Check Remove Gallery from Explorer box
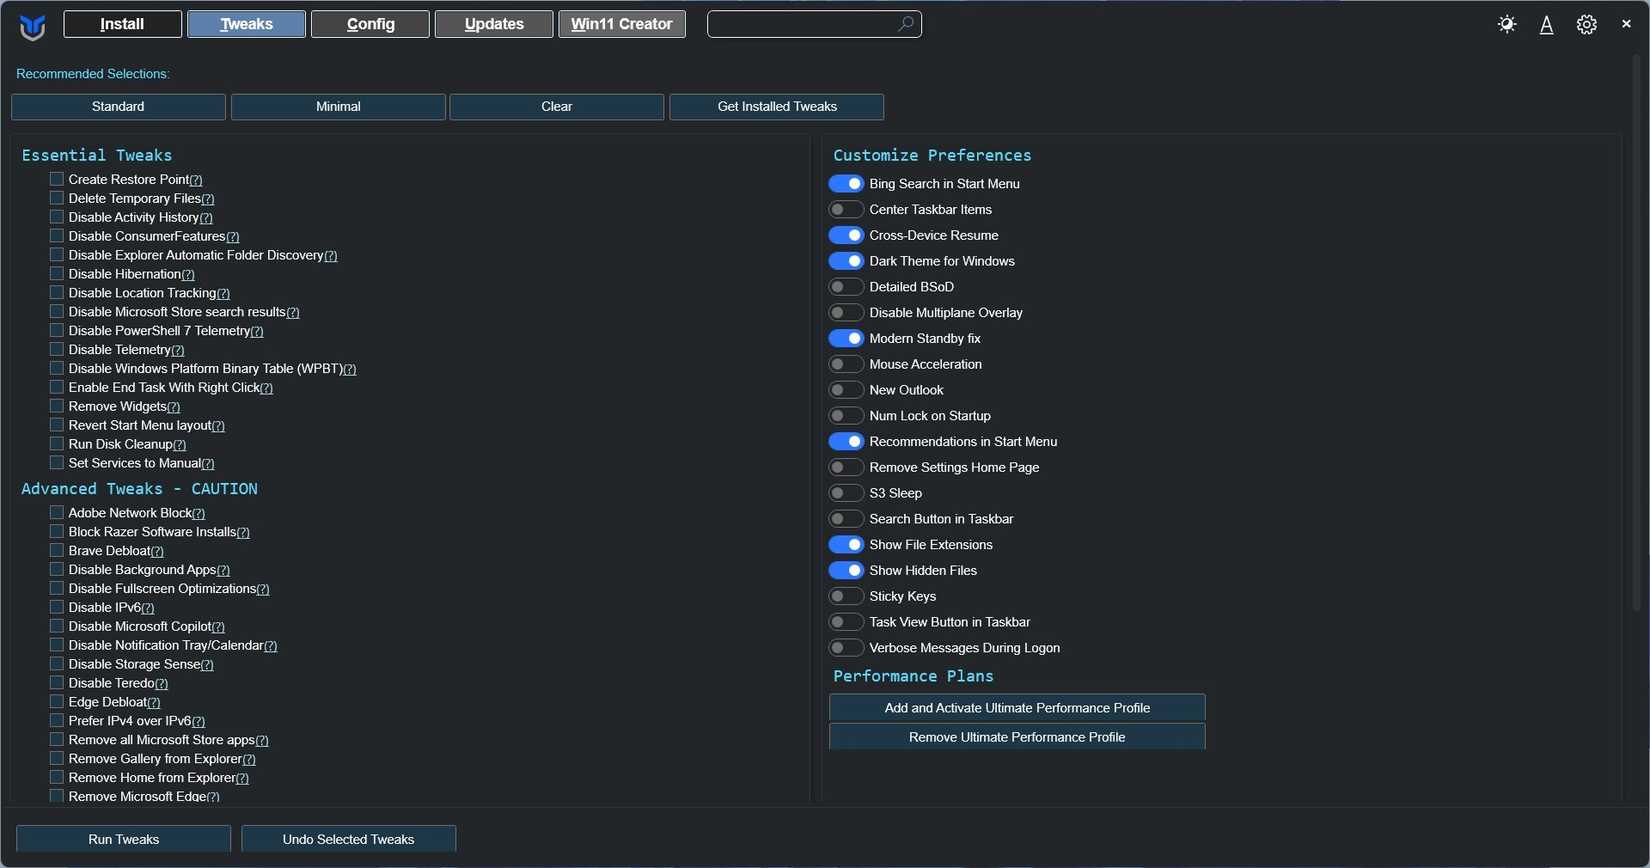 click(x=57, y=758)
